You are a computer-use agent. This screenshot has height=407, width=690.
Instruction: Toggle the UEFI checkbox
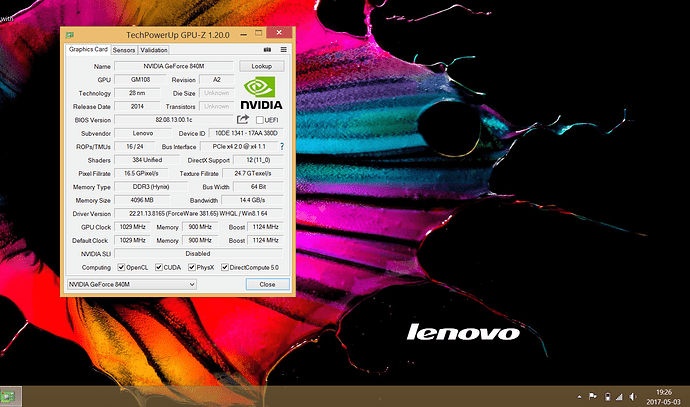coord(260,120)
